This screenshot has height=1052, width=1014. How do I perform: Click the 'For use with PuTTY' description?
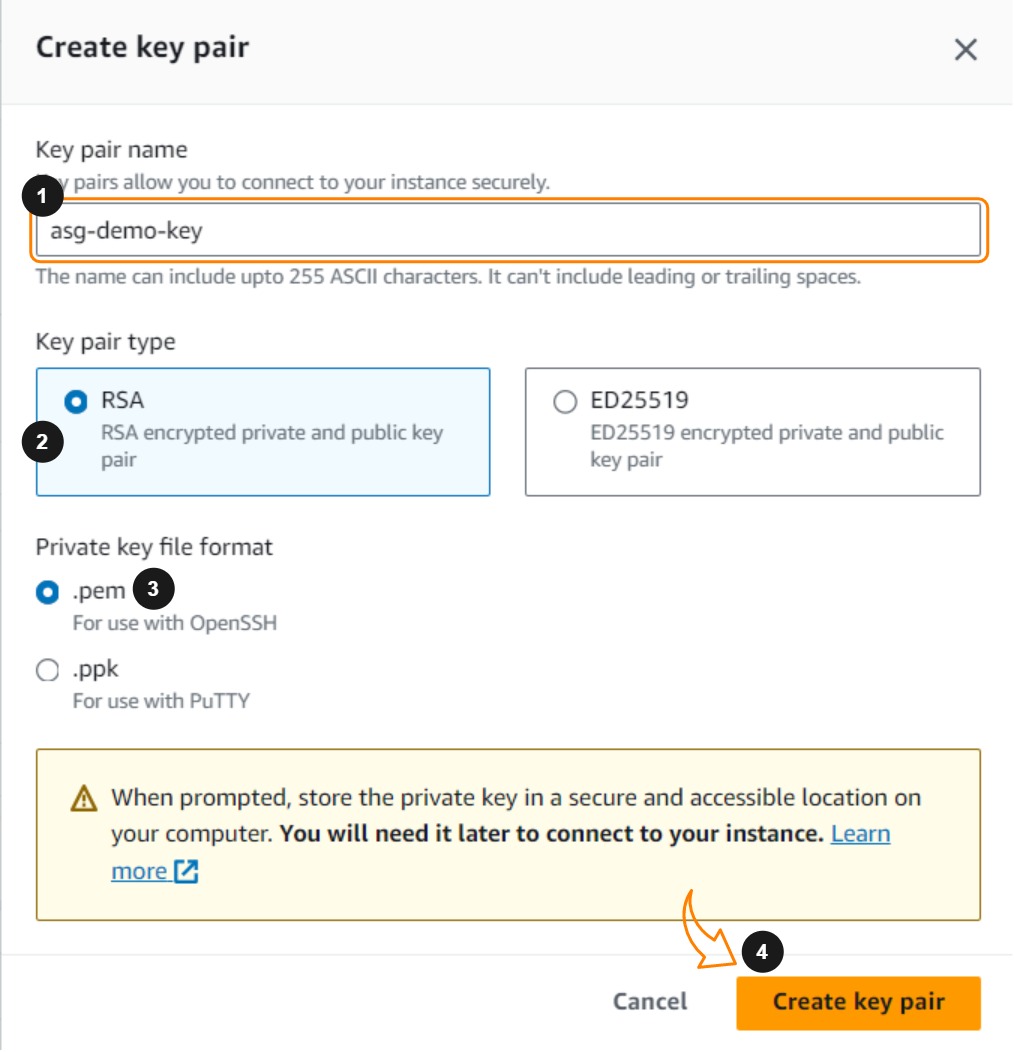click(161, 701)
